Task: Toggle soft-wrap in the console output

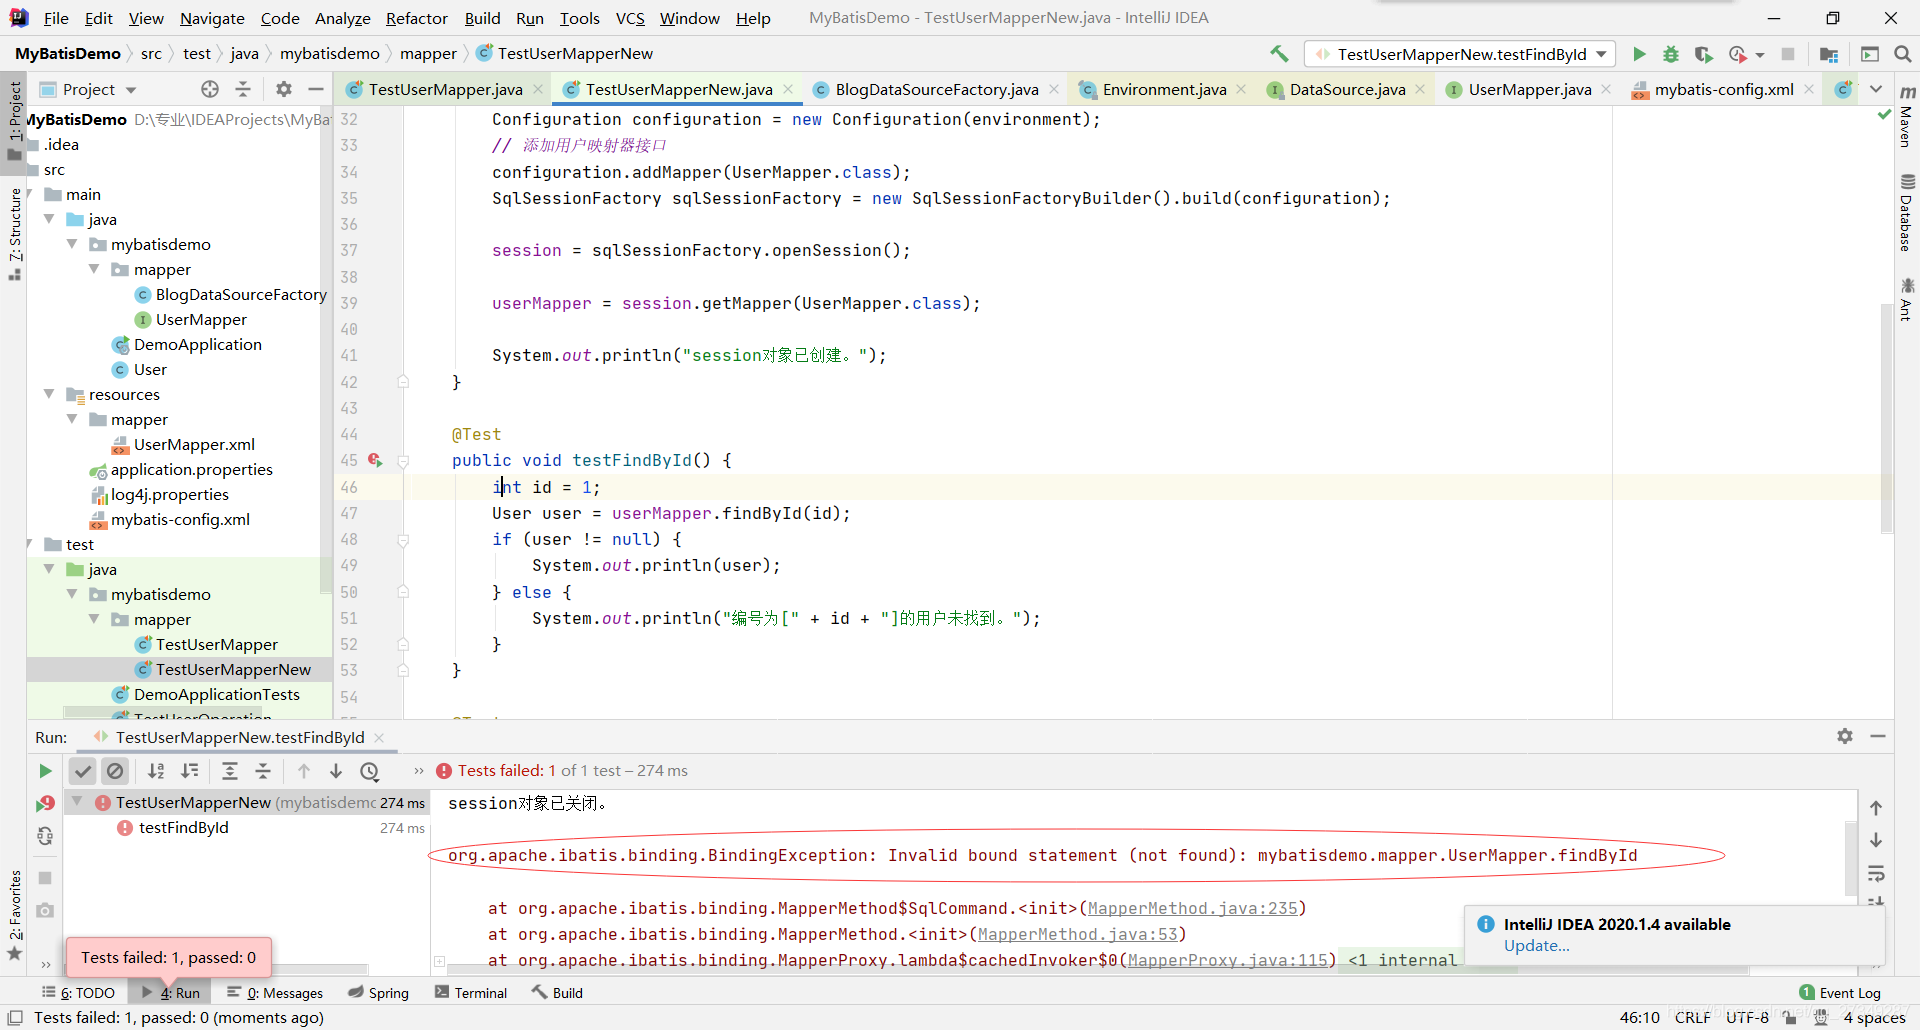Action: (1876, 874)
